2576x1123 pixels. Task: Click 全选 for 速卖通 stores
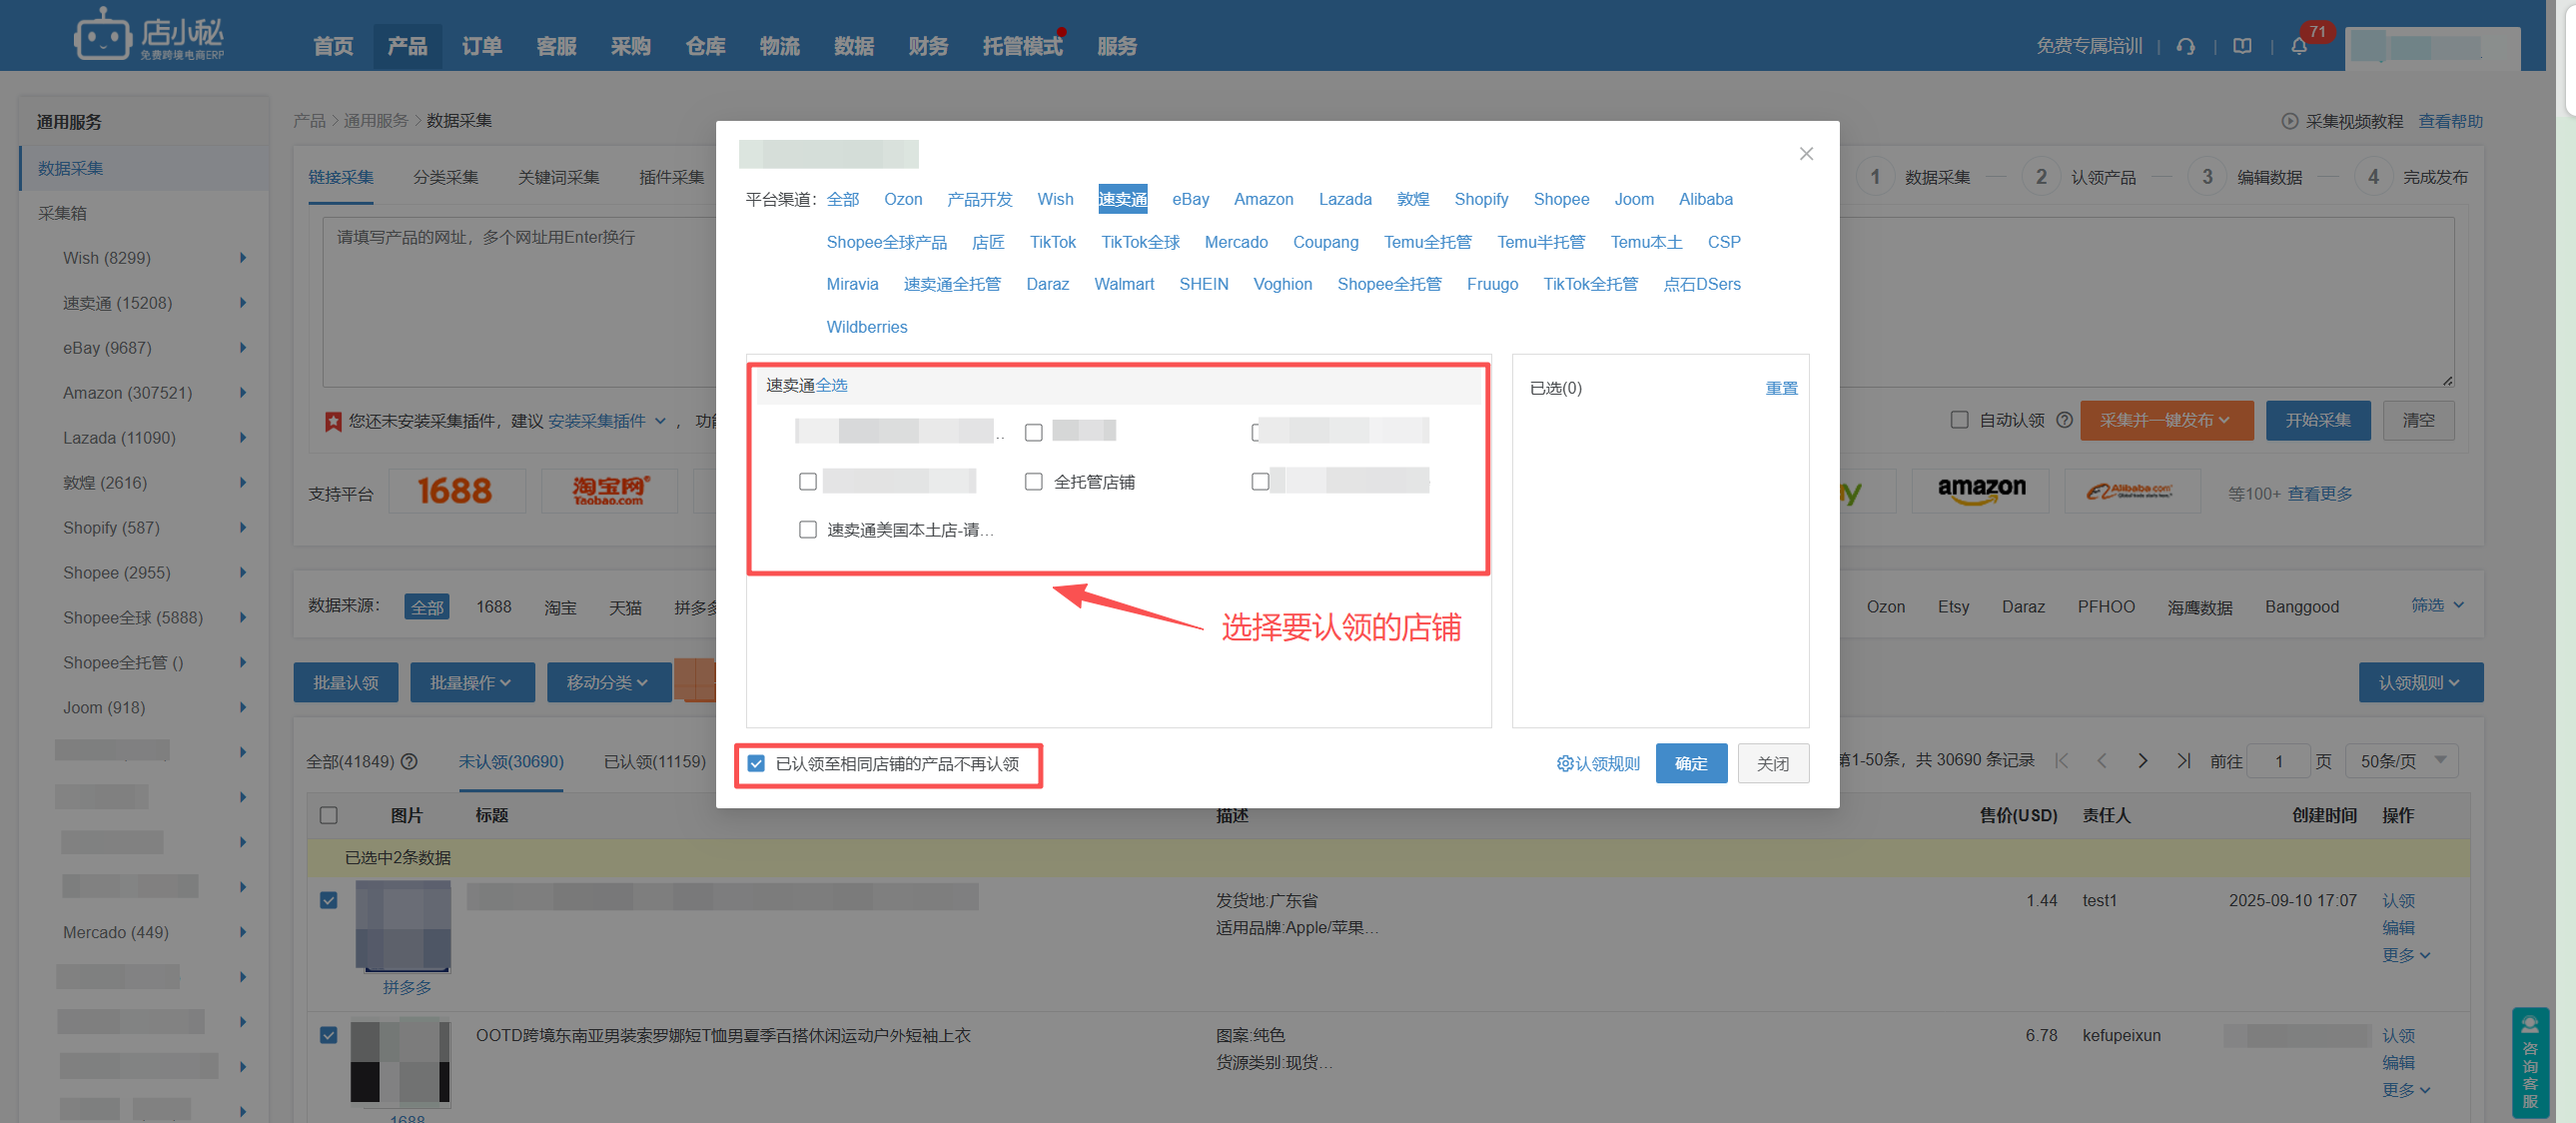[832, 386]
